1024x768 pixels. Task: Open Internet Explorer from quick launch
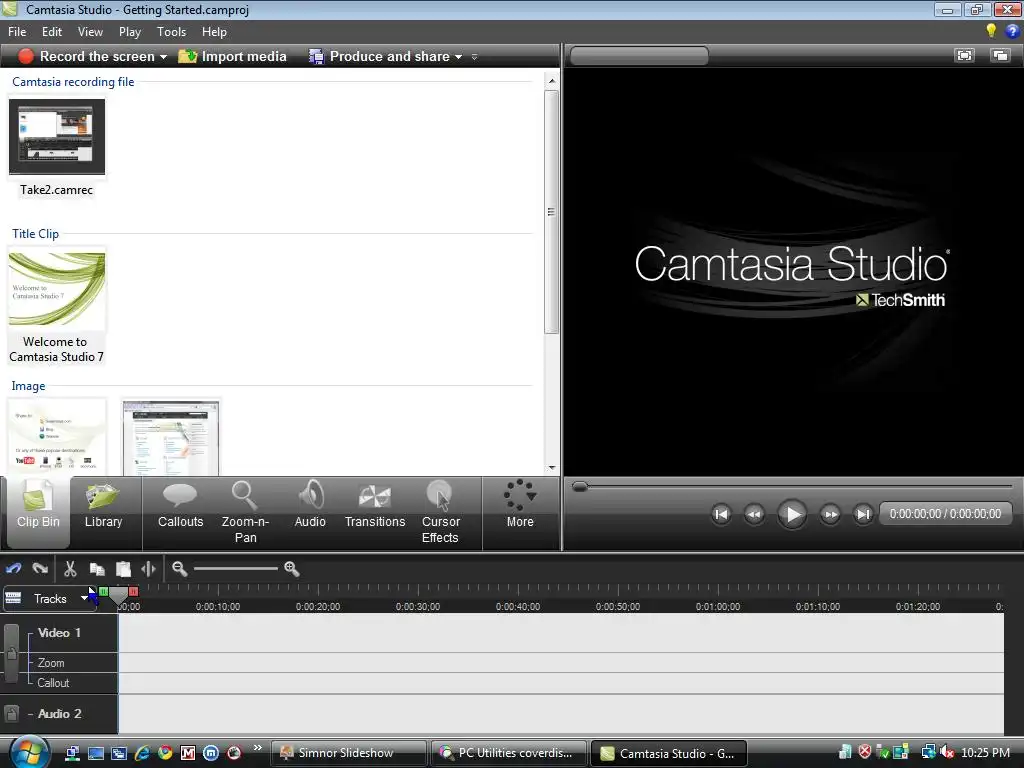coord(142,753)
